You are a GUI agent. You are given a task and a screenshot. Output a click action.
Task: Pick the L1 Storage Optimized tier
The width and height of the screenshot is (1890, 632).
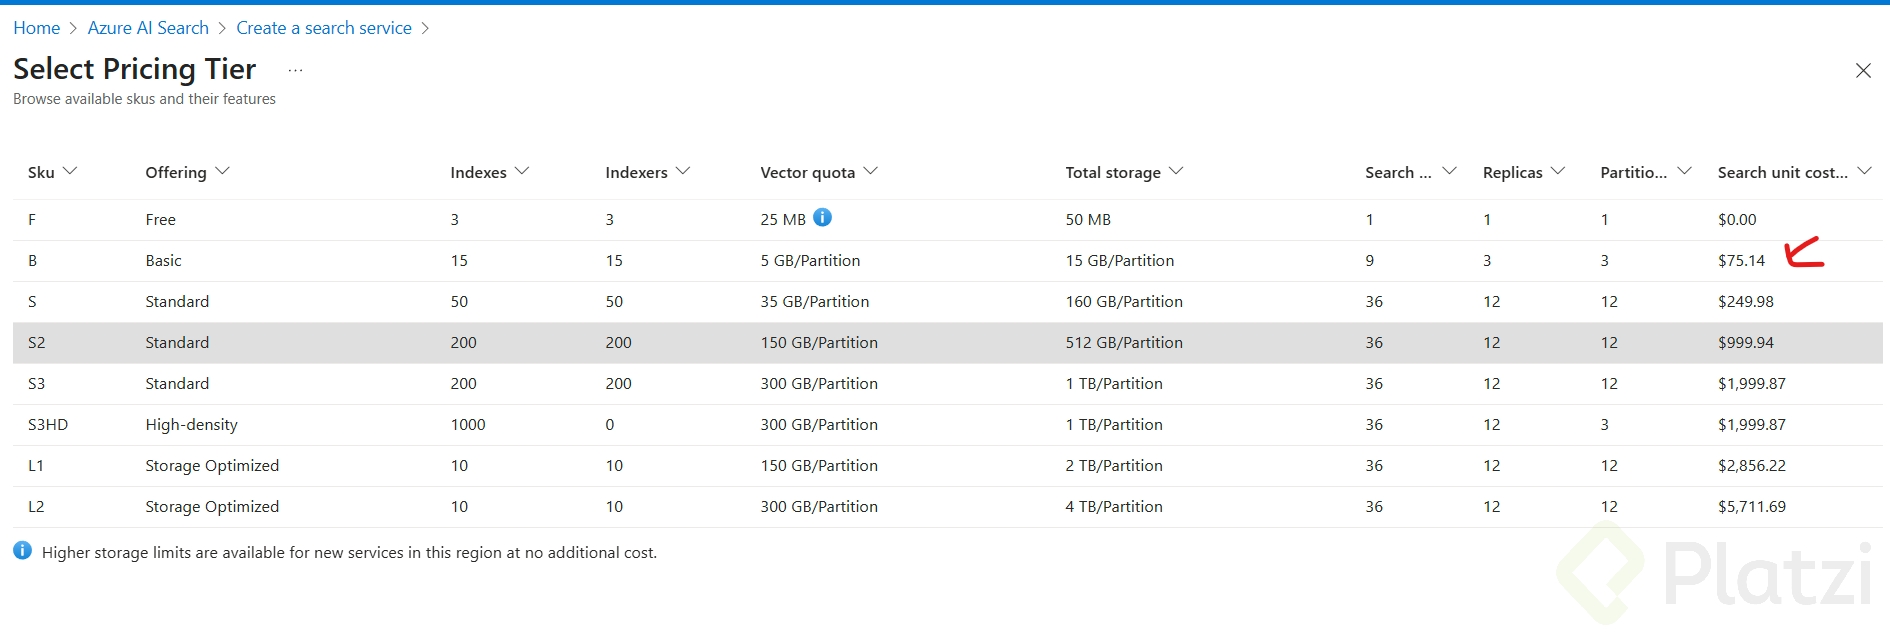(x=212, y=466)
